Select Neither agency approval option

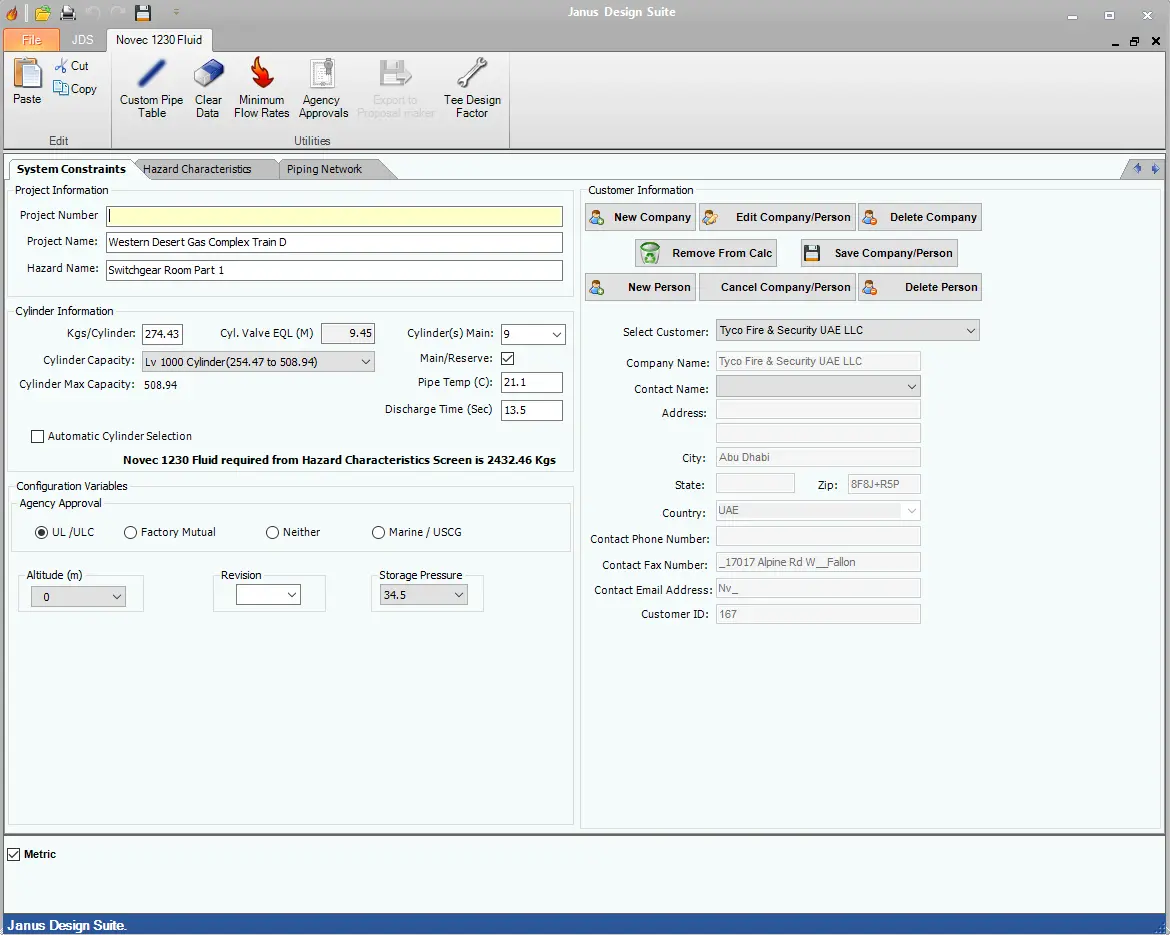[x=272, y=533]
